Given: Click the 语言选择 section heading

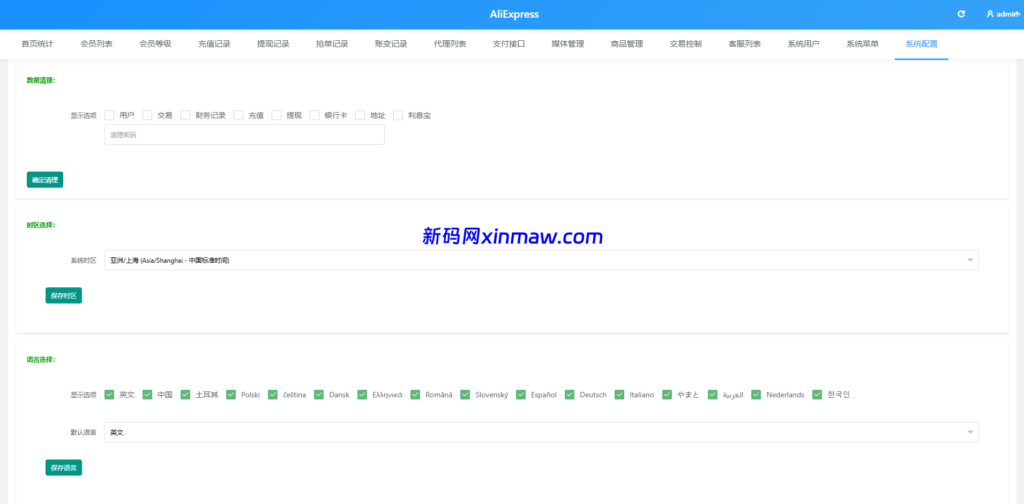Looking at the screenshot, I should (x=40, y=360).
